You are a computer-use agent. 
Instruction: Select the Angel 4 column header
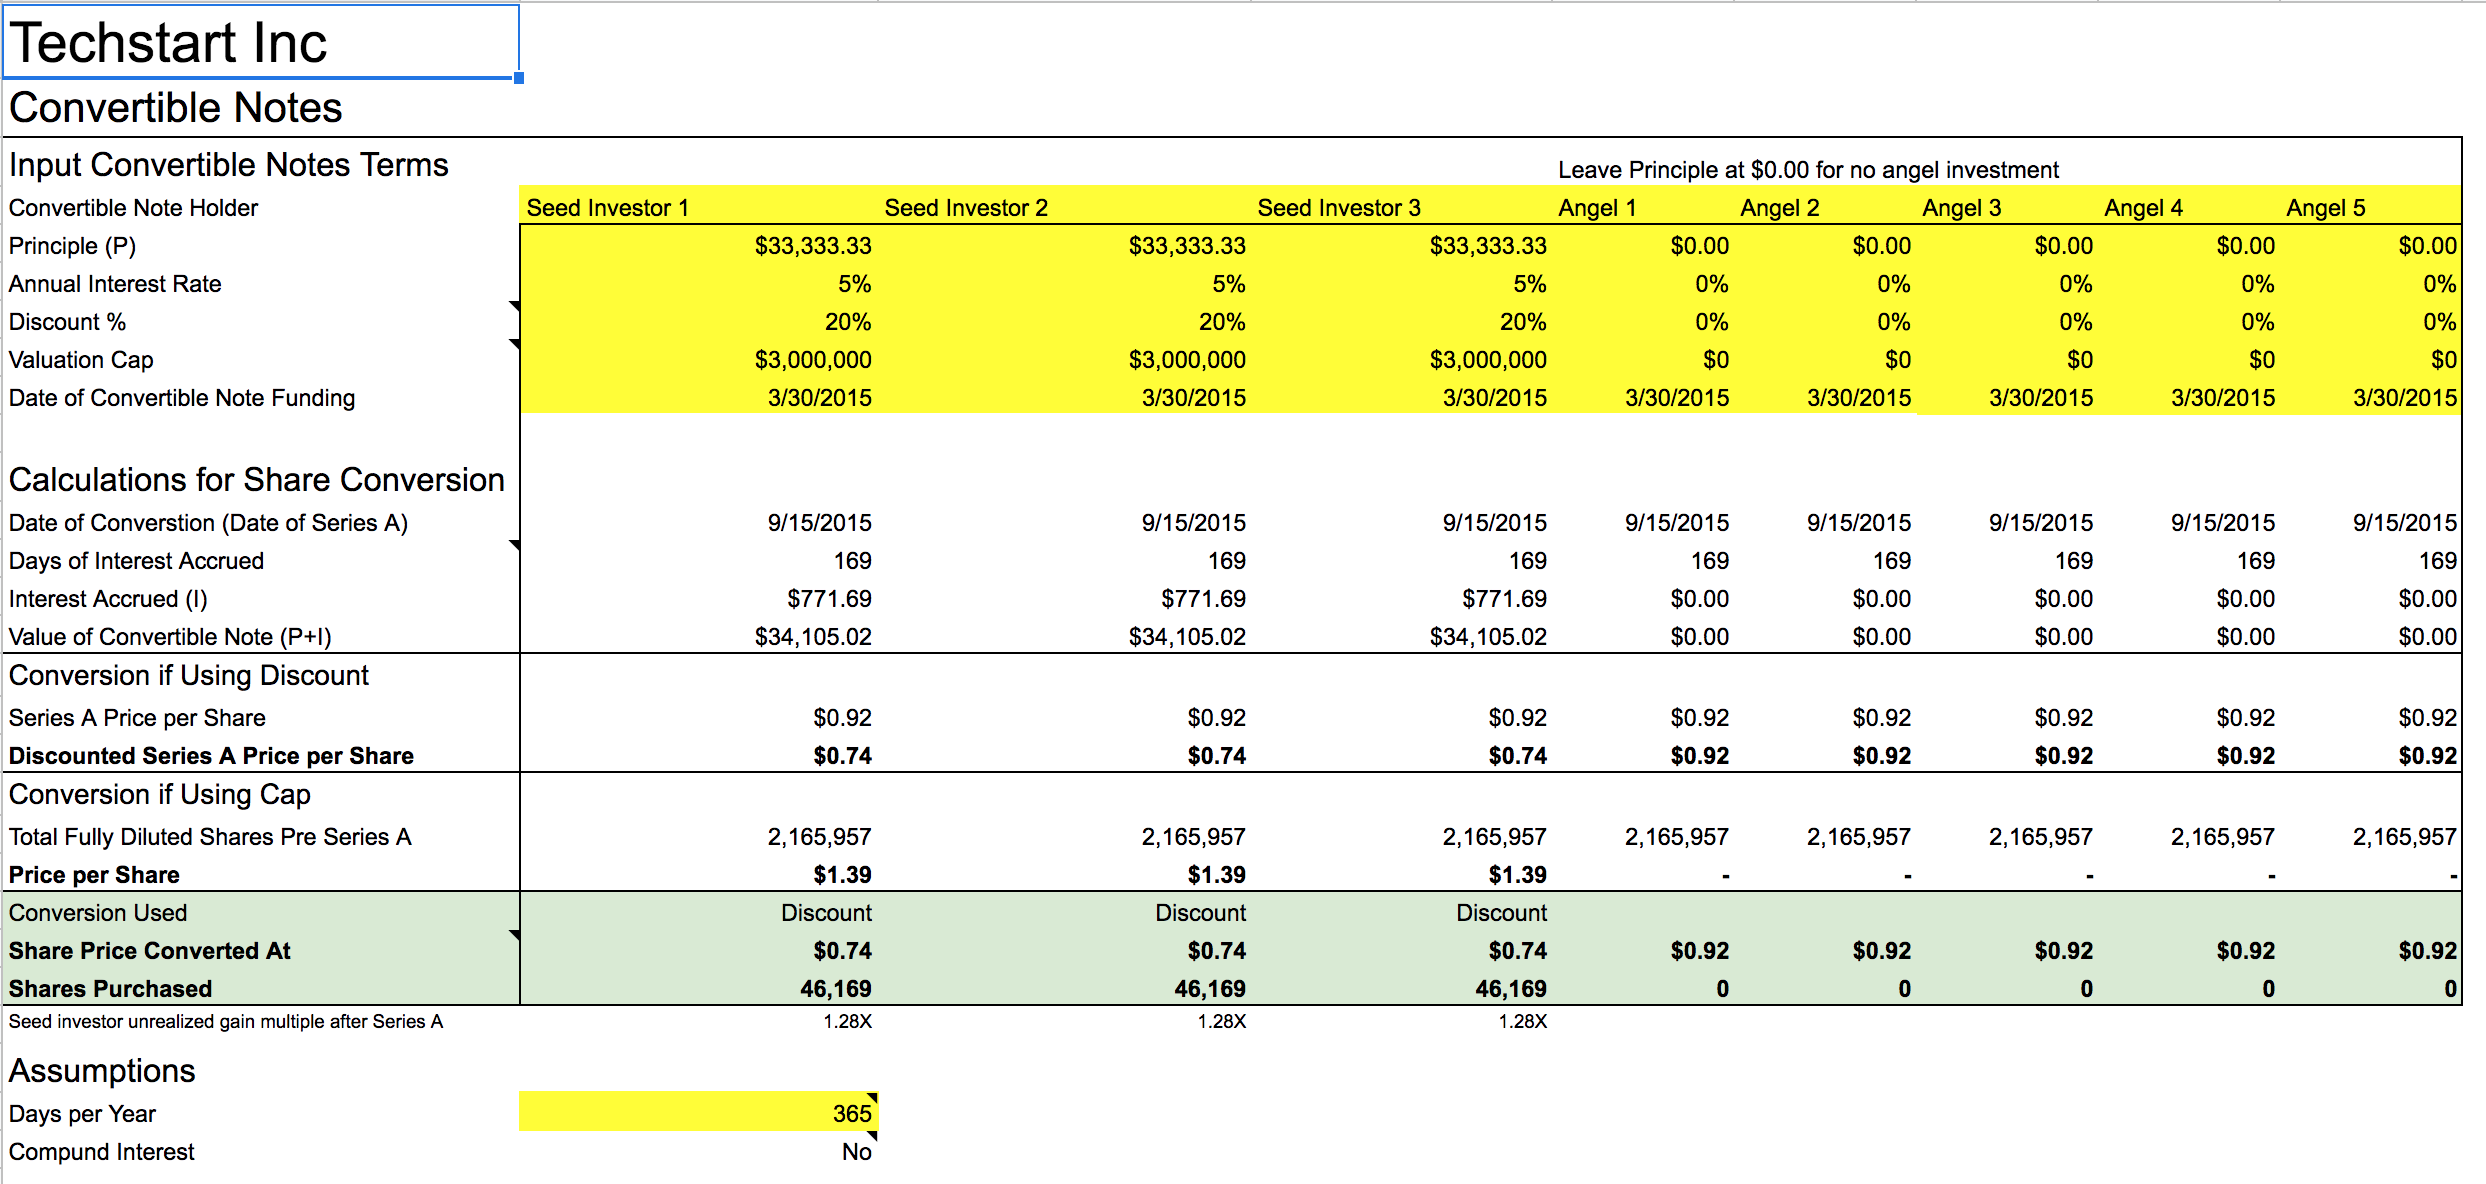click(x=2143, y=208)
